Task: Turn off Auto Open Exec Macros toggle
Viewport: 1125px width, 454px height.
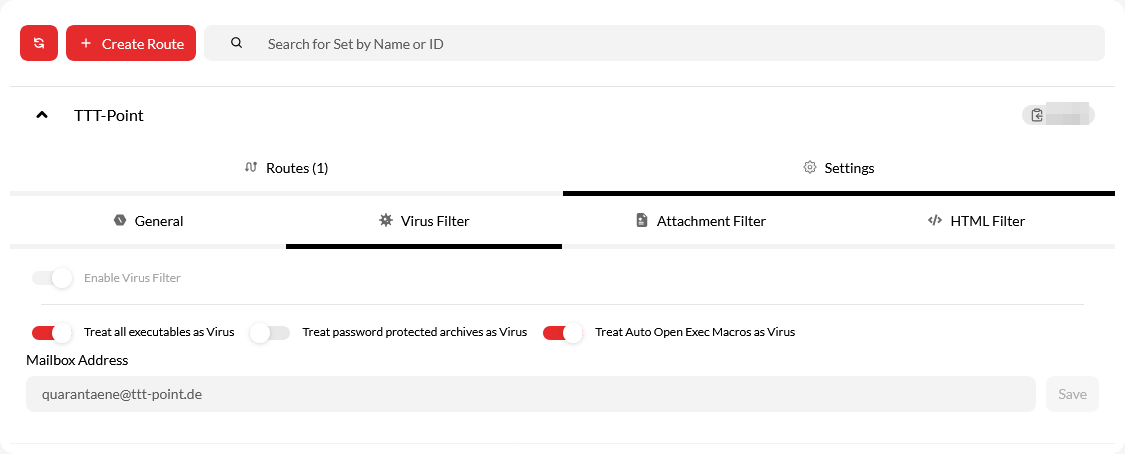Action: tap(562, 332)
